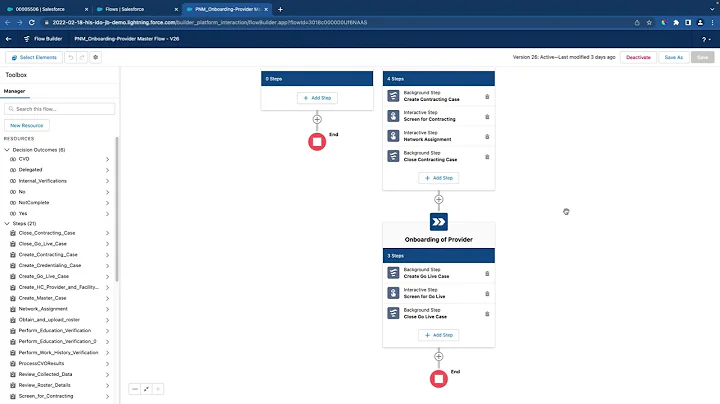
Task: Click the Close Go Live Case step icon
Action: pyautogui.click(x=393, y=313)
